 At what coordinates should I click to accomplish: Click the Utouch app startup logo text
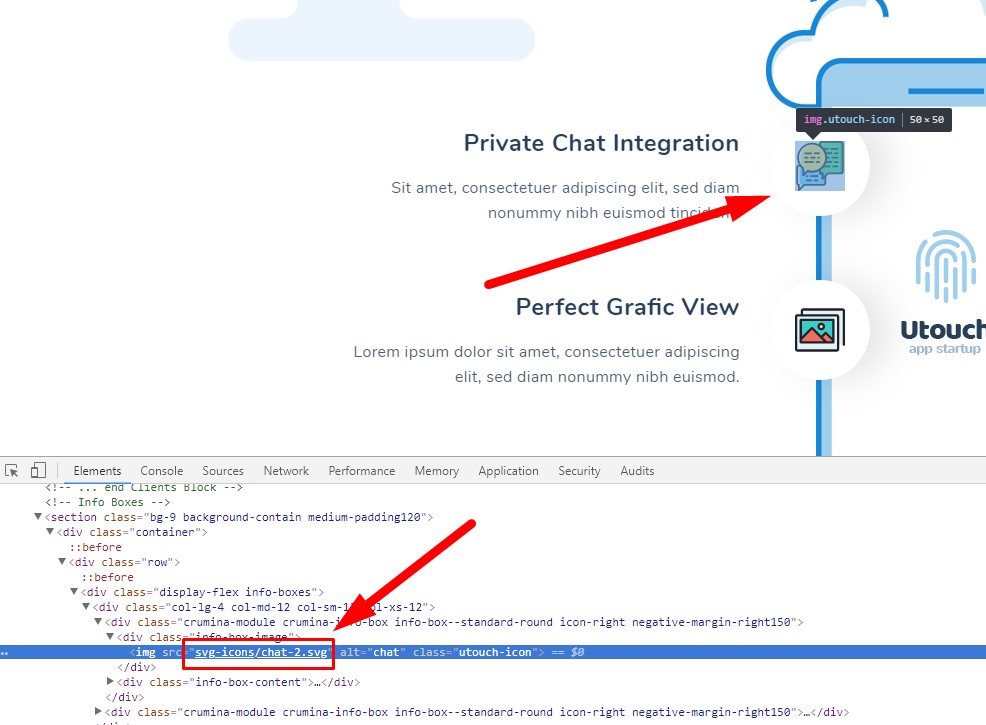tap(943, 337)
